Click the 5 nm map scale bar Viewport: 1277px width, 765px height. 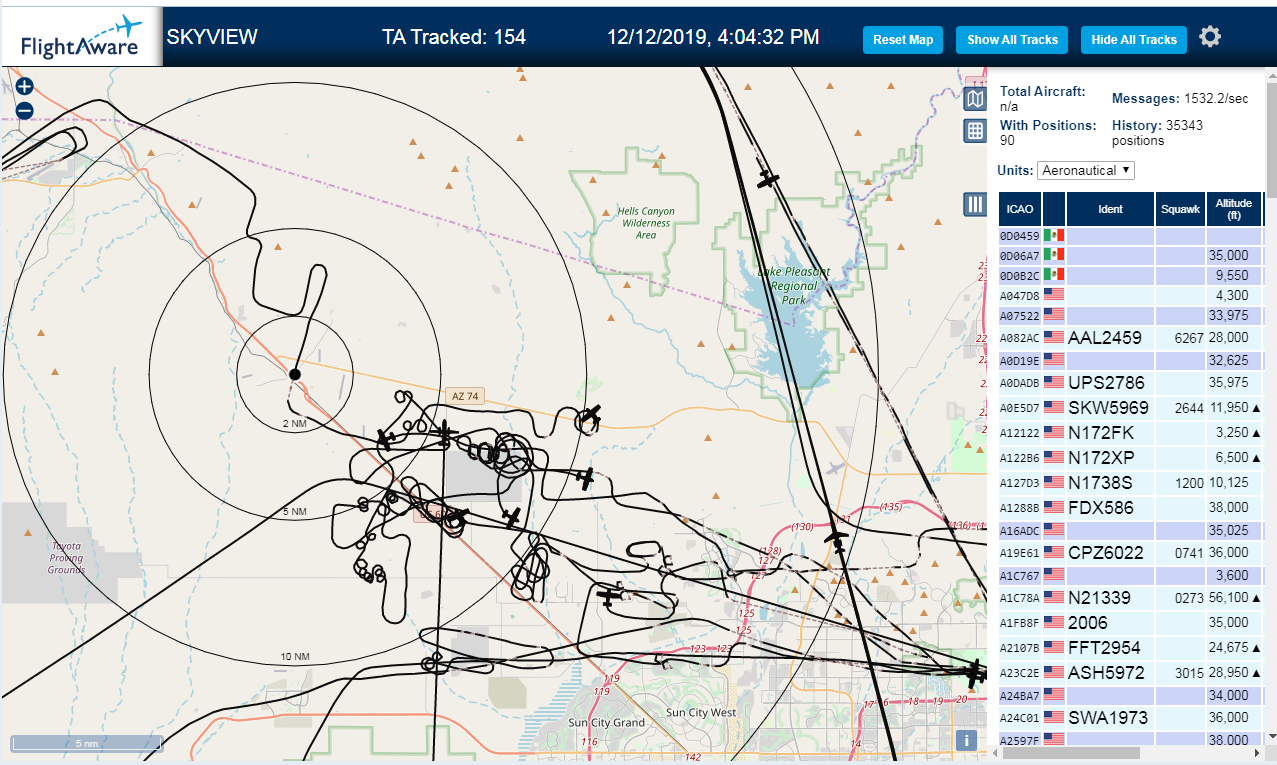88,744
